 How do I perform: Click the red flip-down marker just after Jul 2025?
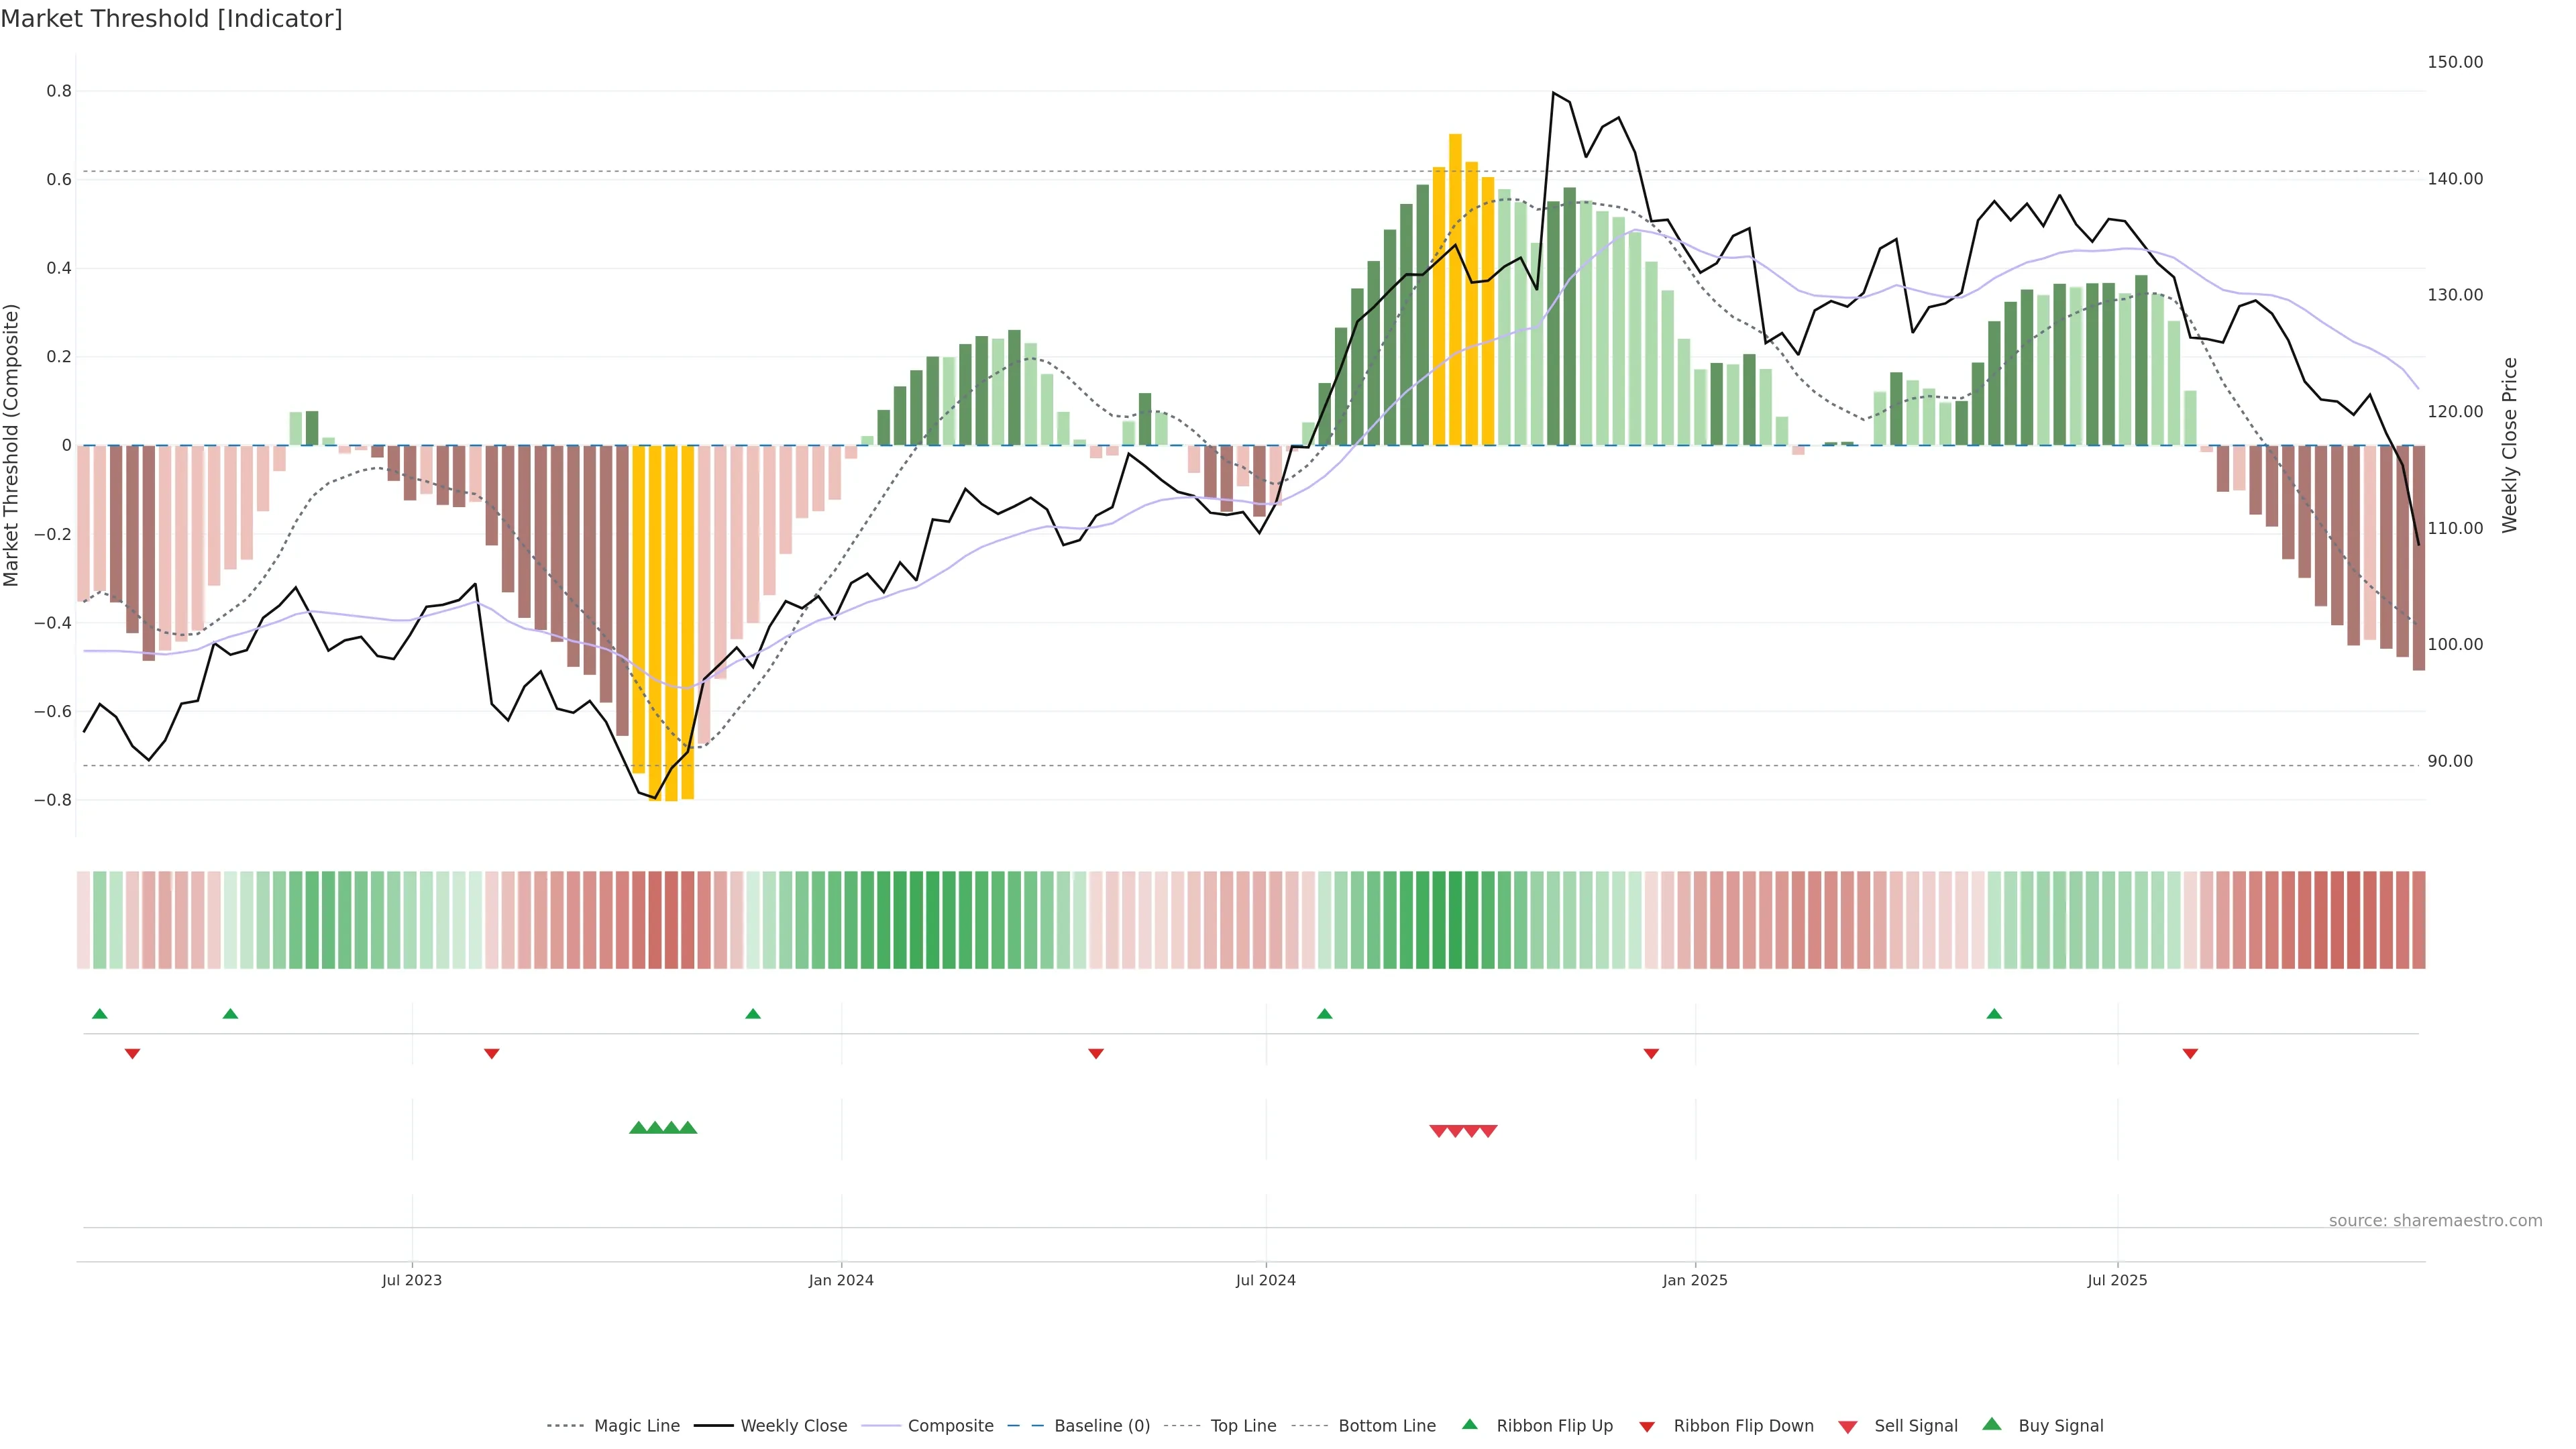[2190, 1053]
